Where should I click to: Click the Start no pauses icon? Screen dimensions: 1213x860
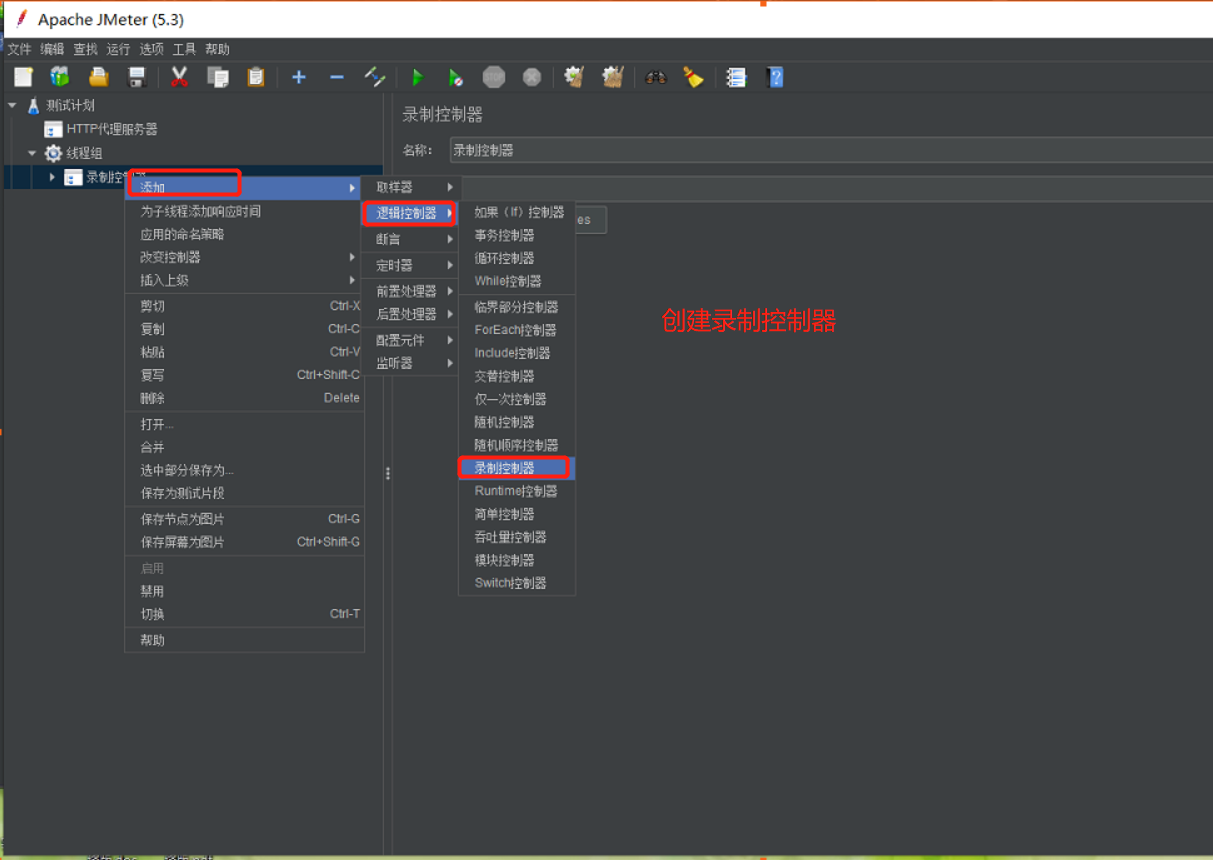(455, 77)
